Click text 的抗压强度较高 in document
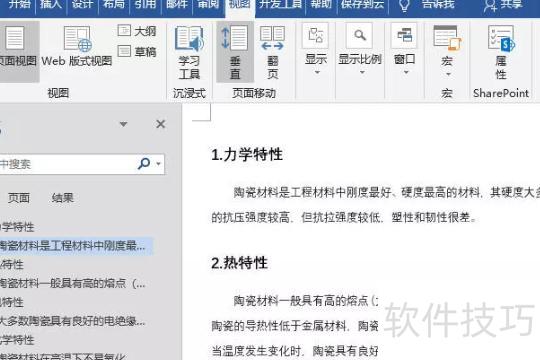 [250, 217]
